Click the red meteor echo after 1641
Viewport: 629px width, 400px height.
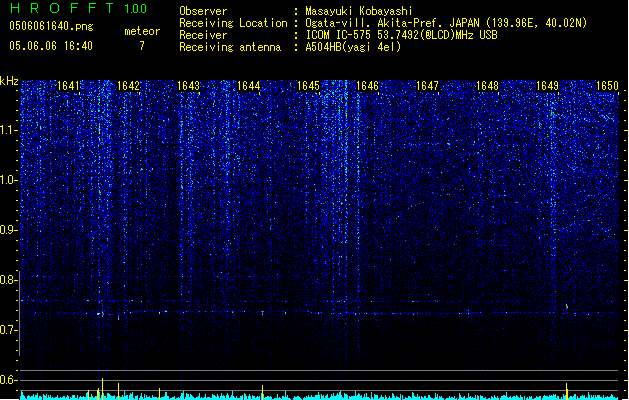(x=102, y=314)
